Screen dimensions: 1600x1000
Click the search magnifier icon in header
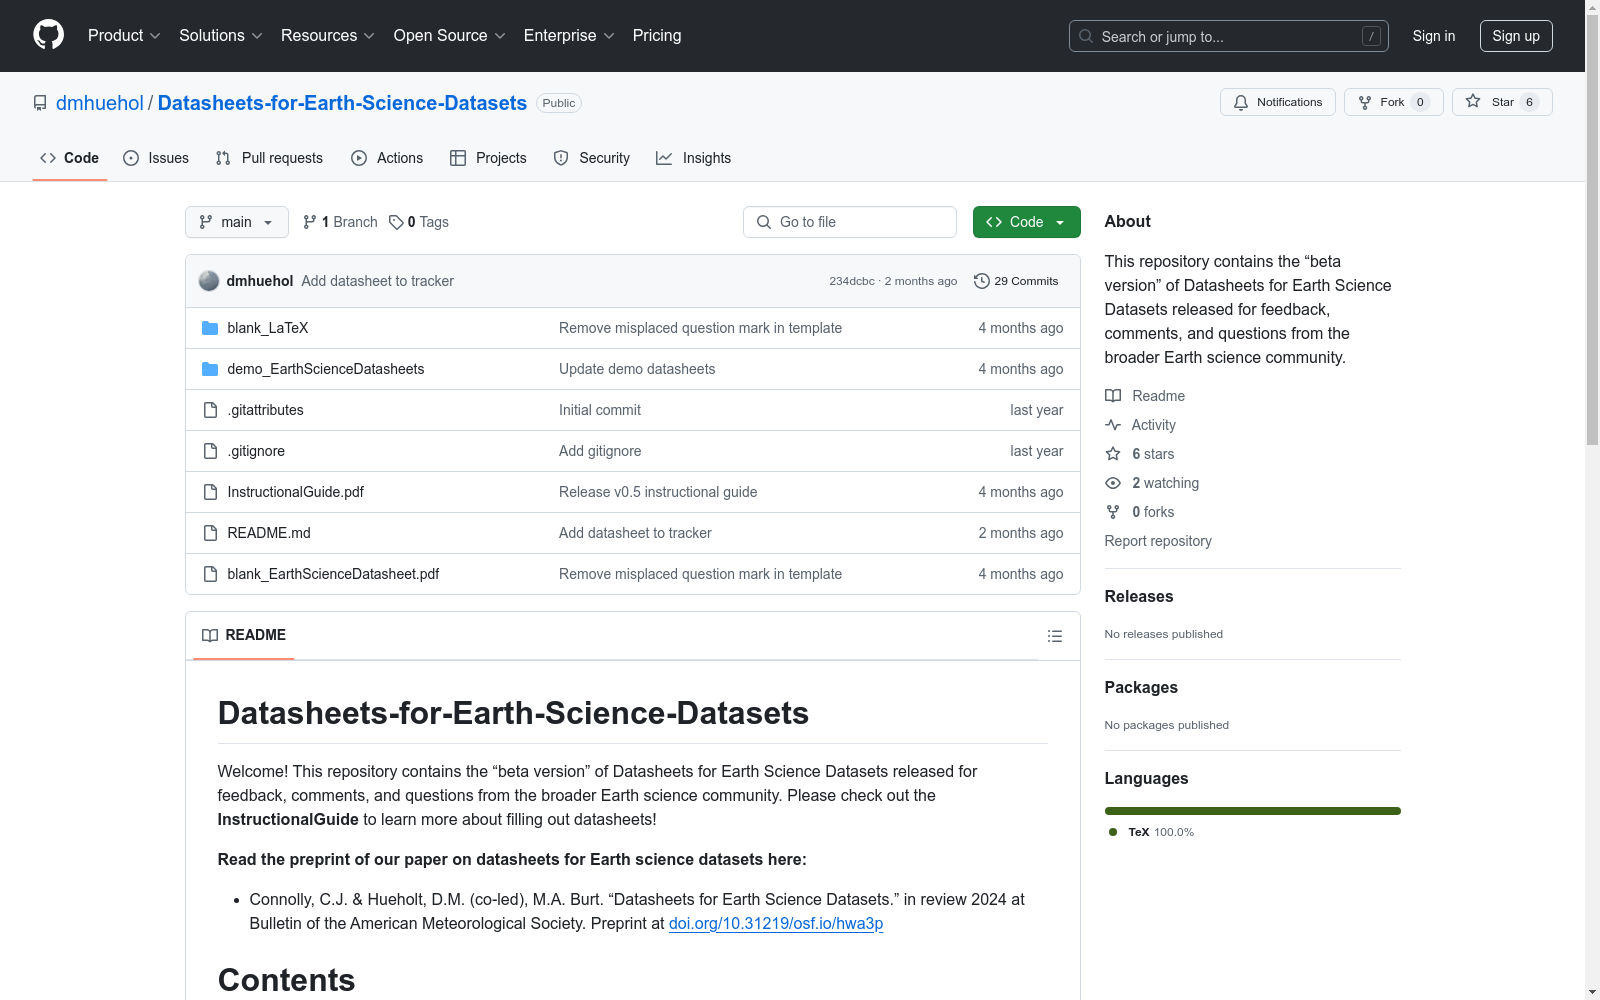[x=1086, y=36]
